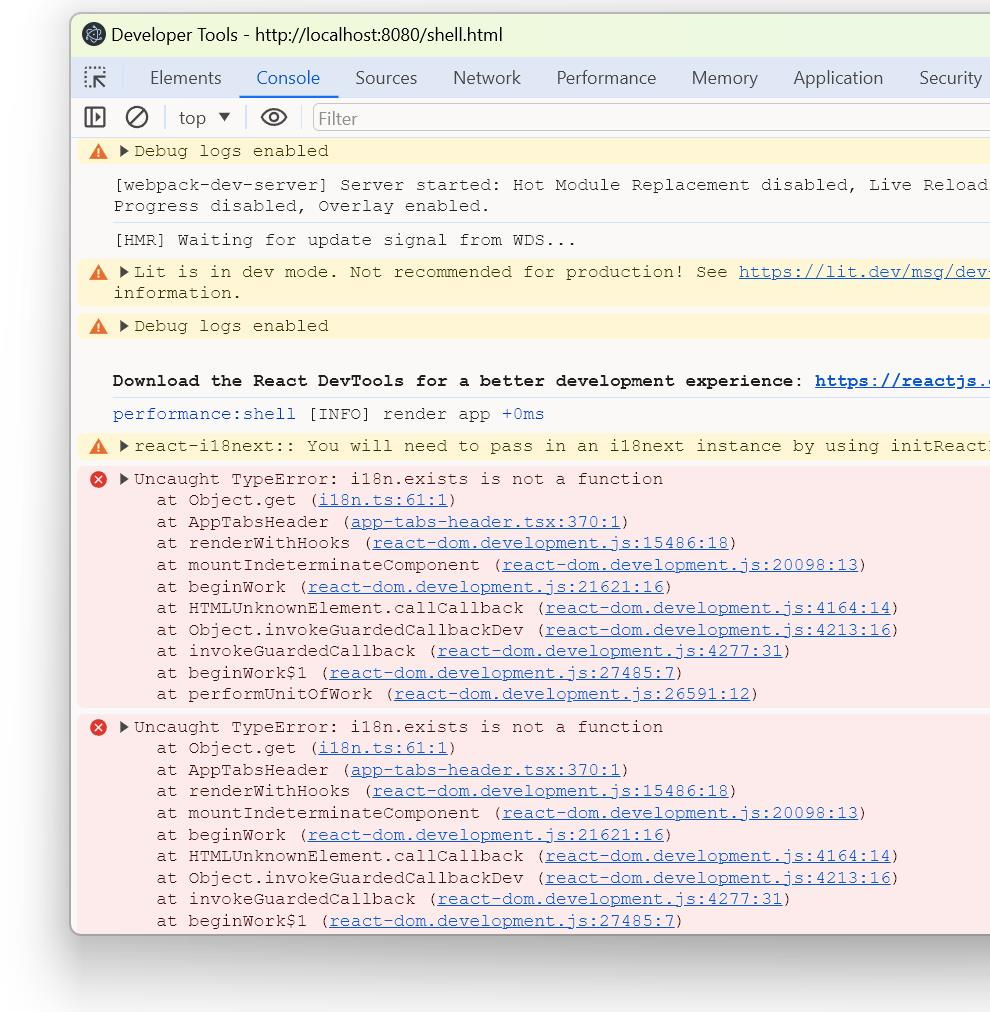Open the Elements tab
This screenshot has width=990, height=1012.
point(185,78)
